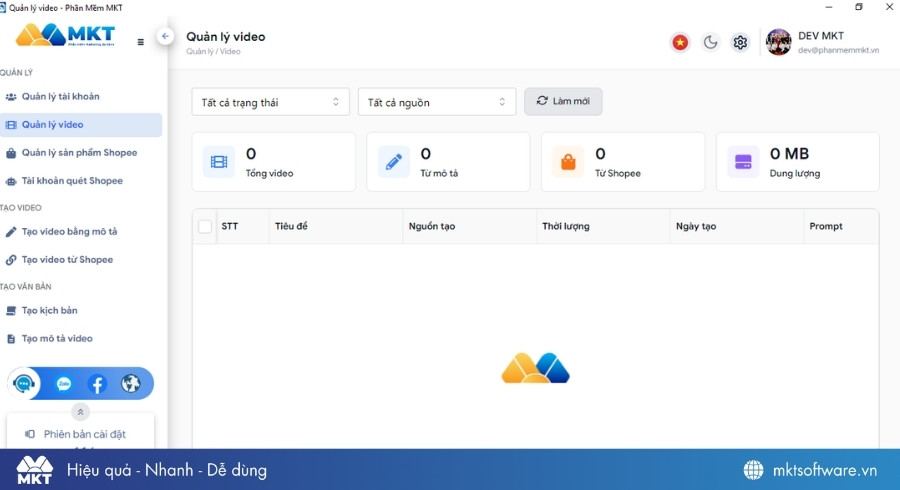Open Tạo kịch bản page
900x490 pixels.
[81, 310]
